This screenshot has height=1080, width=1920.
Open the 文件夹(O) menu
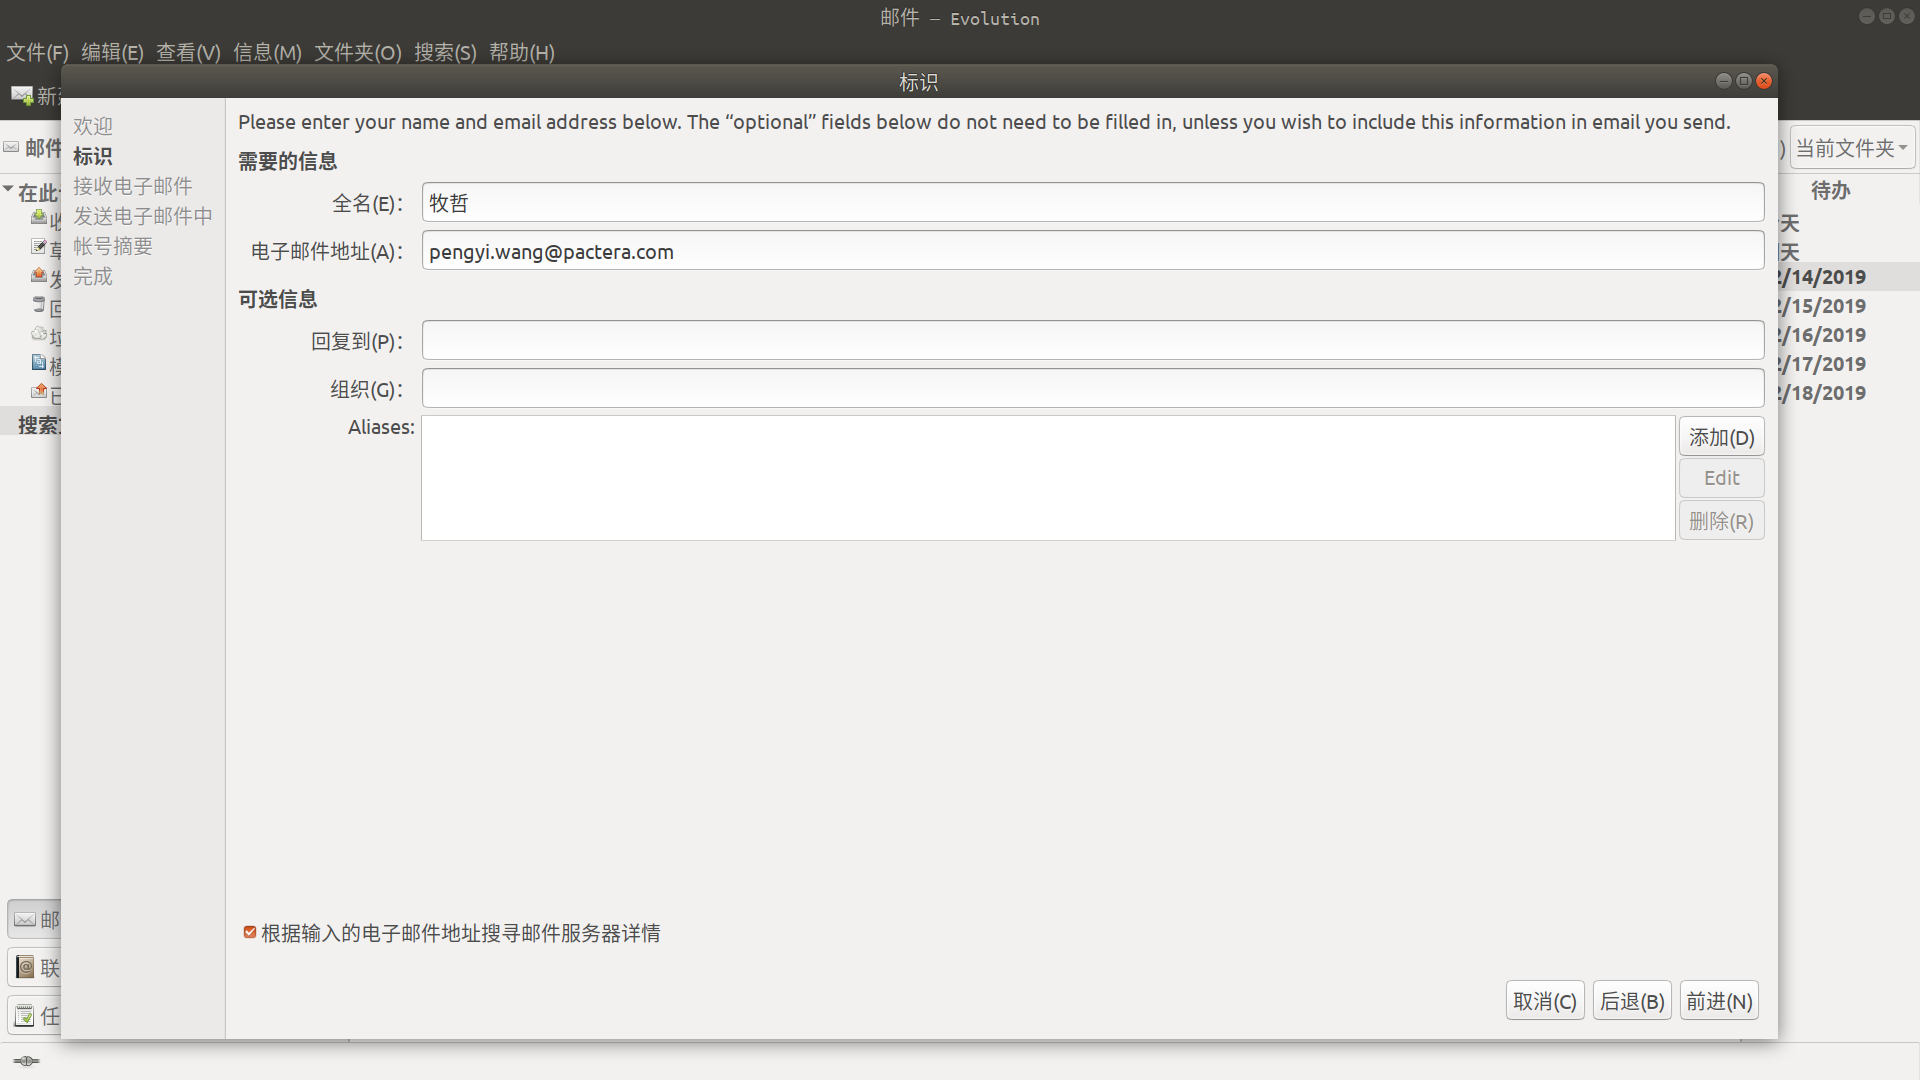tap(358, 52)
